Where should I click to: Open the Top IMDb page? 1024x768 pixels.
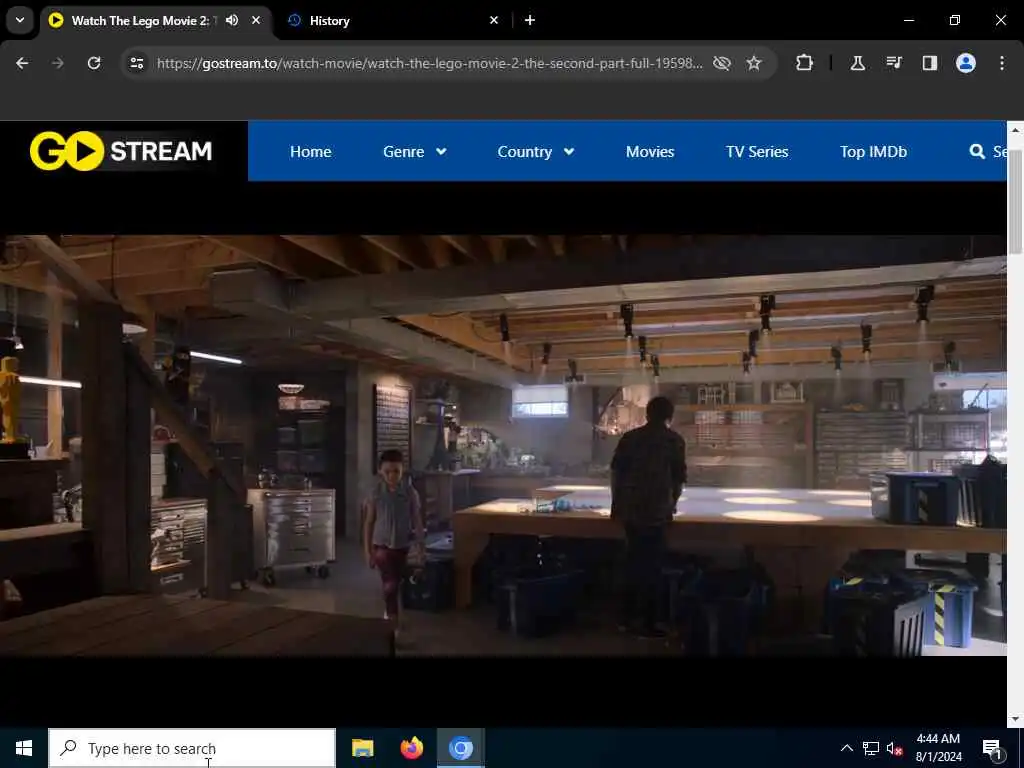[x=873, y=152]
